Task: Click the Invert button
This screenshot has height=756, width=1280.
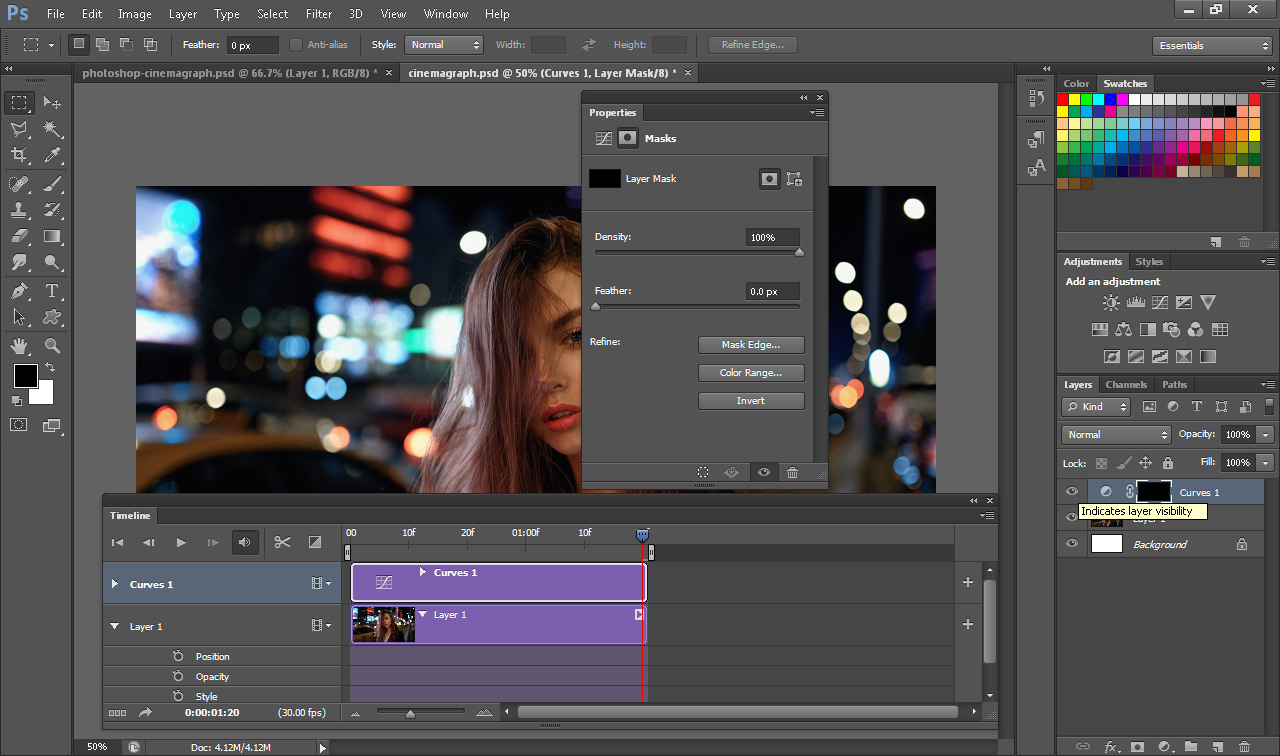Action: 750,401
